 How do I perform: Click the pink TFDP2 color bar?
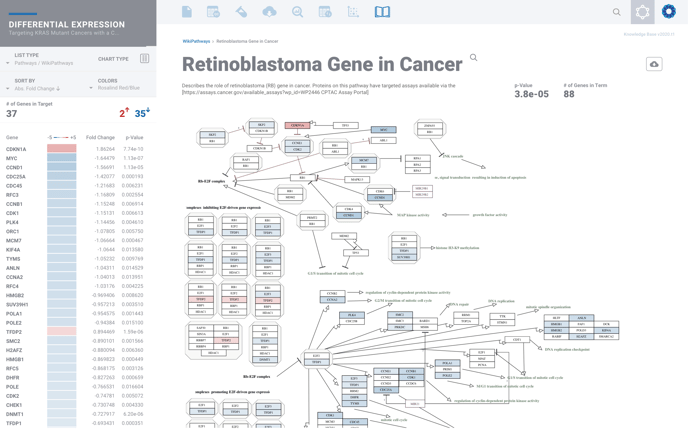coord(62,332)
